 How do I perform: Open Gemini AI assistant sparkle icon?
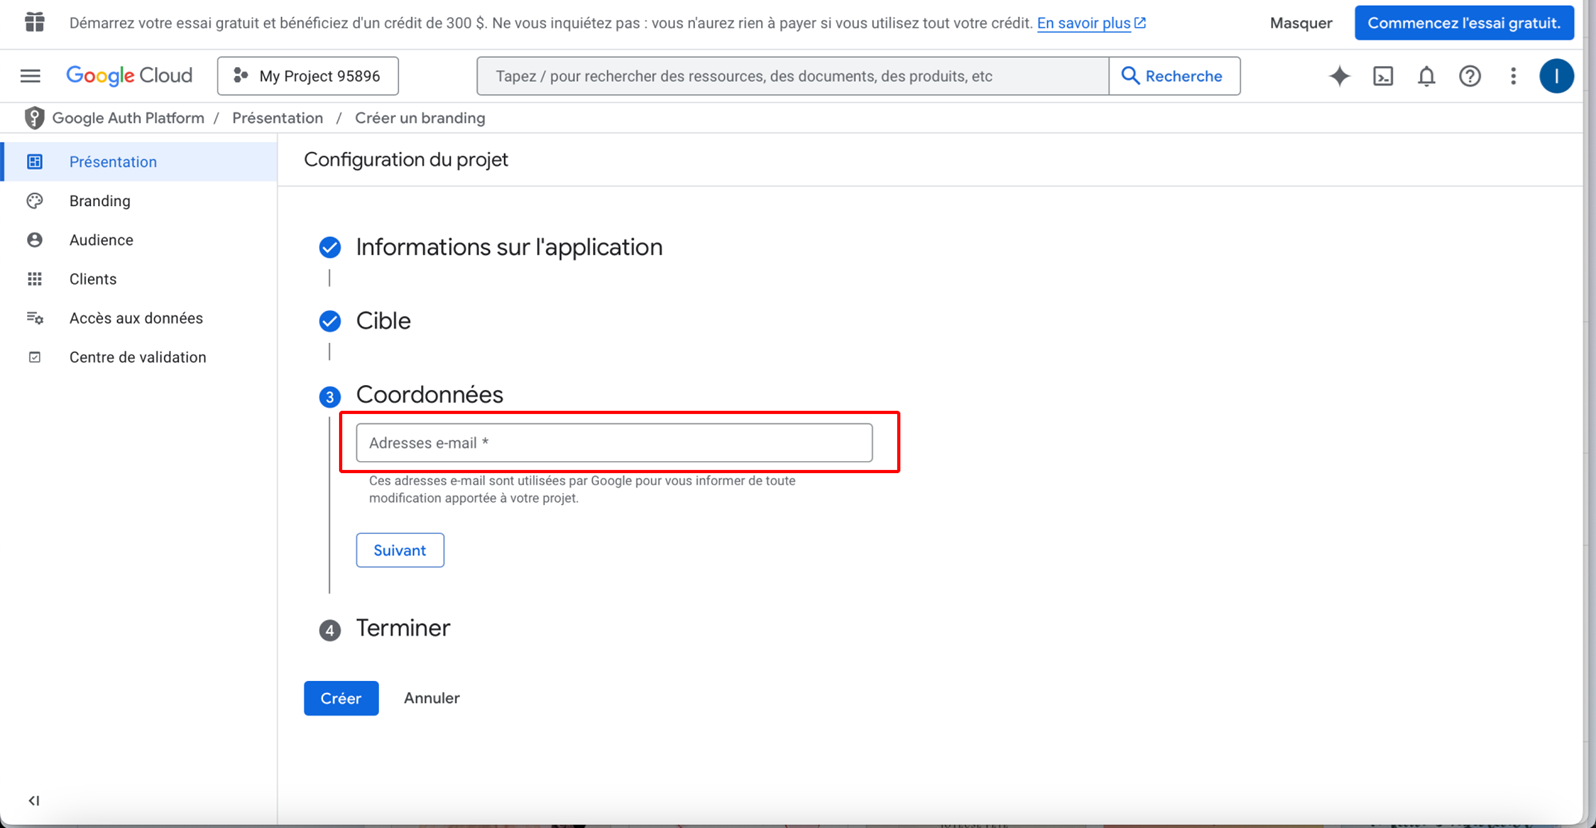pos(1339,76)
